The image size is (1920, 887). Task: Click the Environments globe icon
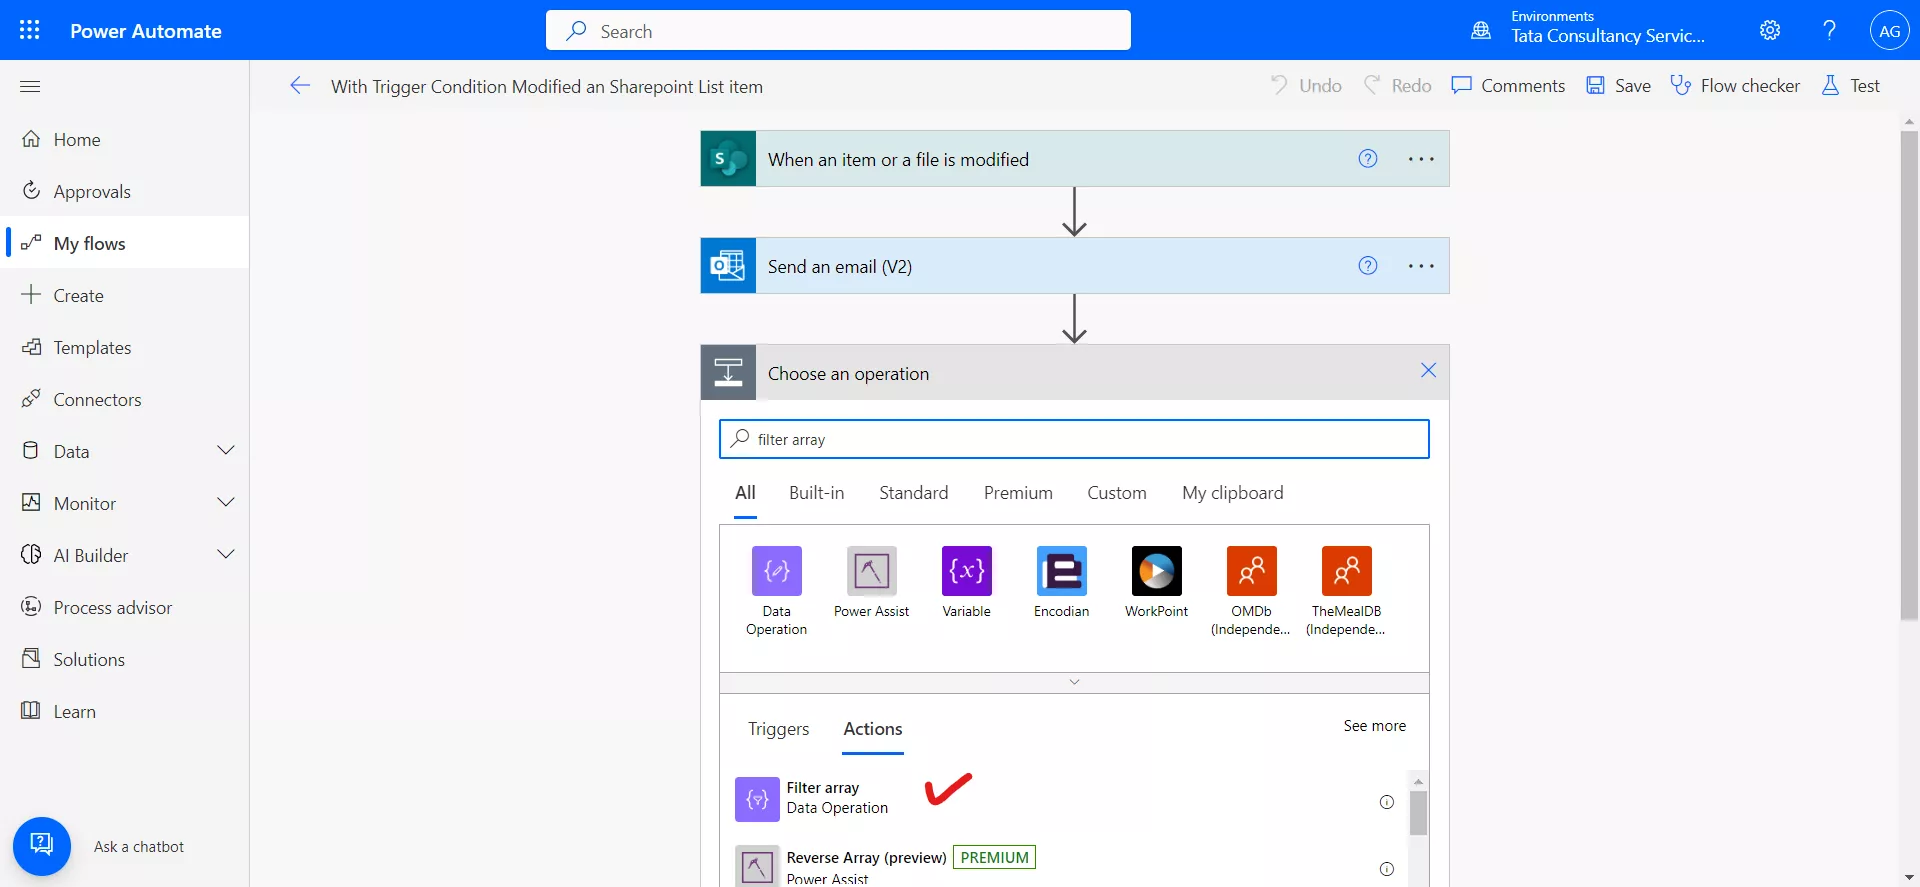click(x=1481, y=30)
